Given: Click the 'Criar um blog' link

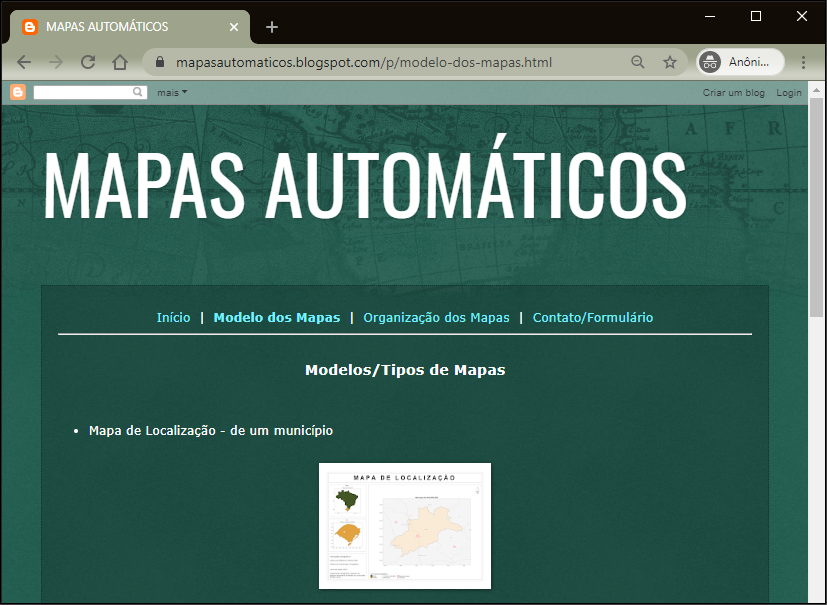Looking at the screenshot, I should pyautogui.click(x=733, y=92).
